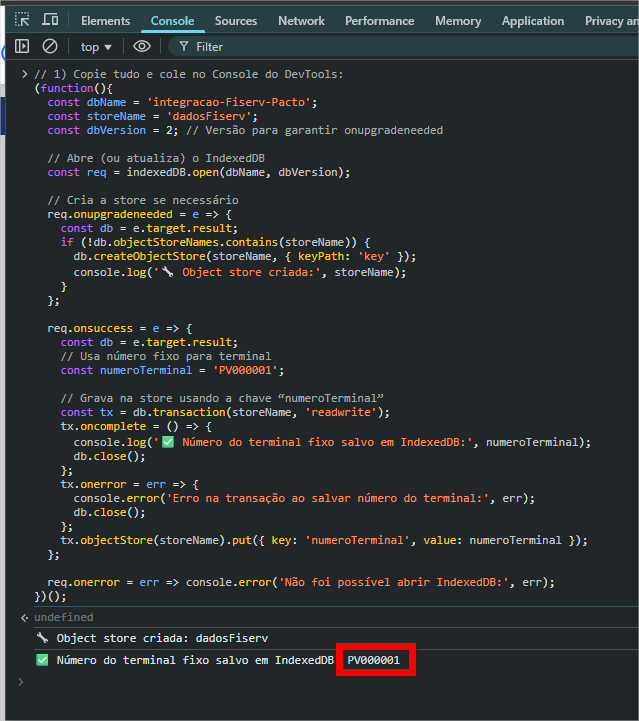Show the console sidebar panel

(21, 46)
